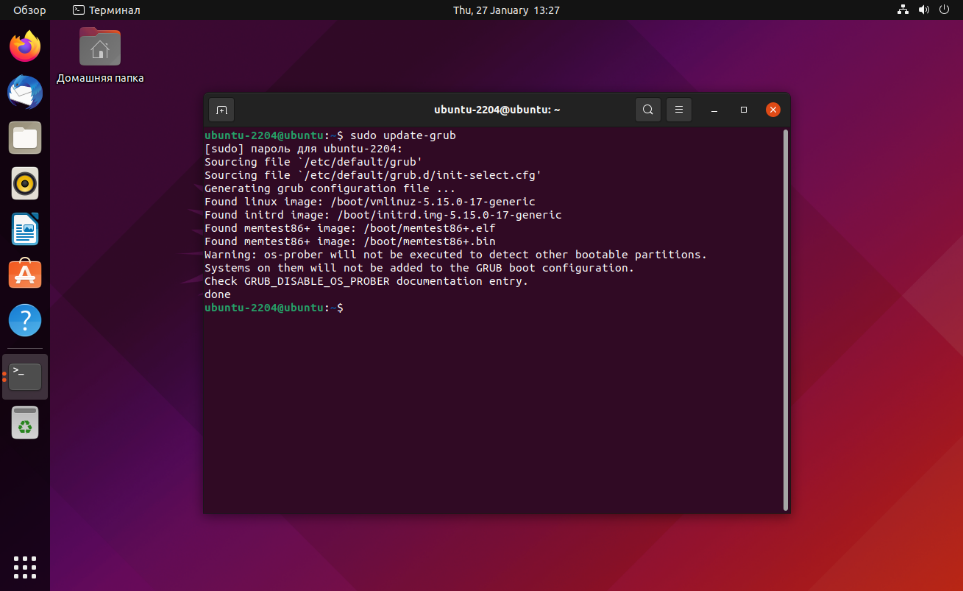Open the clock showing Thu, 27 January
The width and height of the screenshot is (963, 591).
coord(506,10)
